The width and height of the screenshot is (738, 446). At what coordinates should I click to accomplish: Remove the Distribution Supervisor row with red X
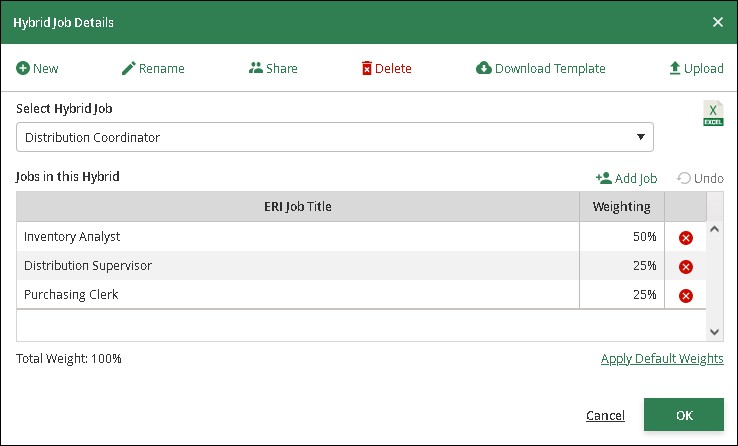tap(685, 267)
